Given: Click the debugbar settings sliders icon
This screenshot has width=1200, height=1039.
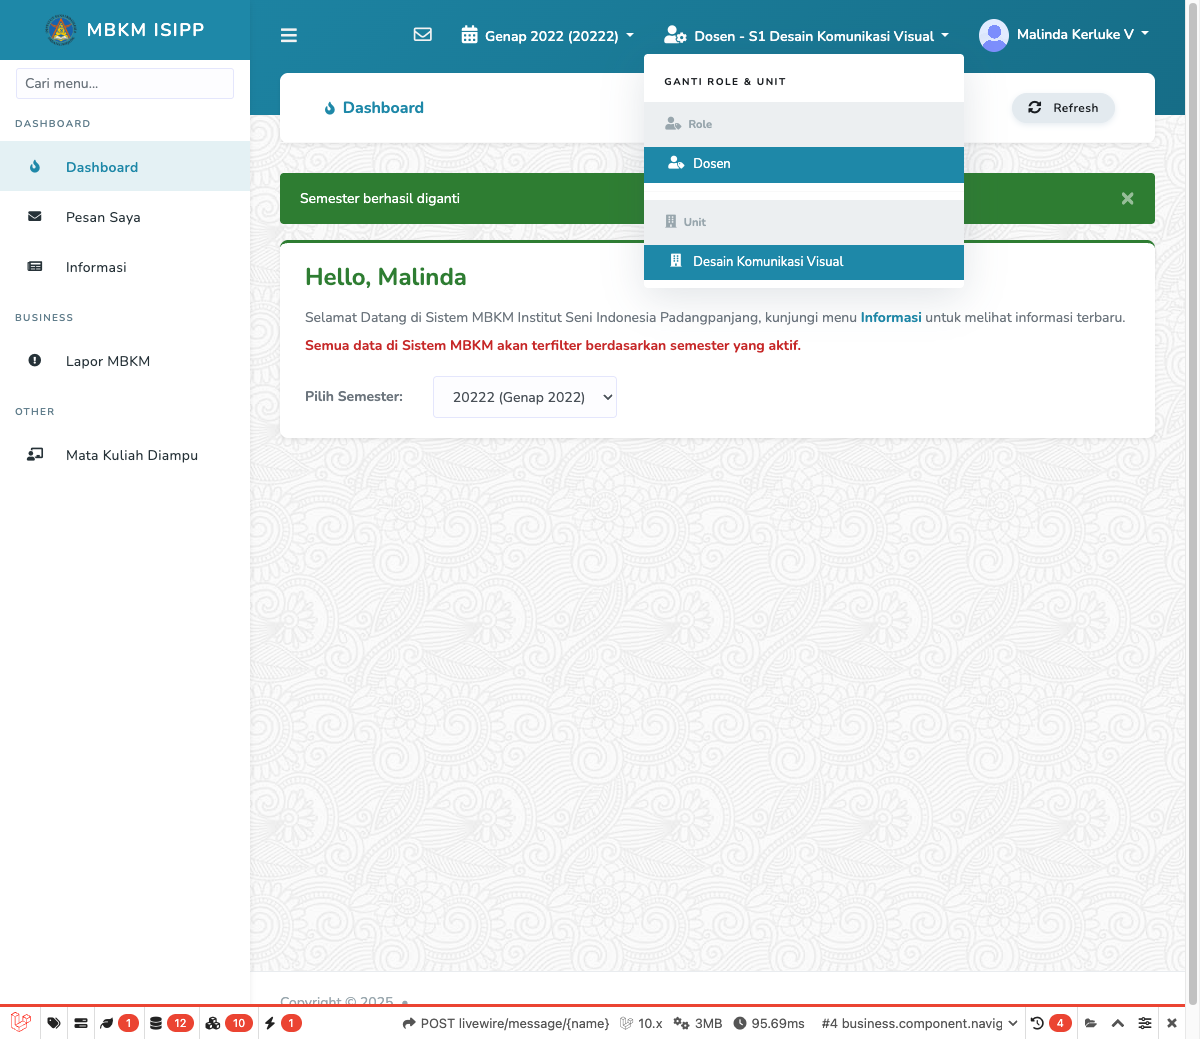Looking at the screenshot, I should click(x=1145, y=1023).
